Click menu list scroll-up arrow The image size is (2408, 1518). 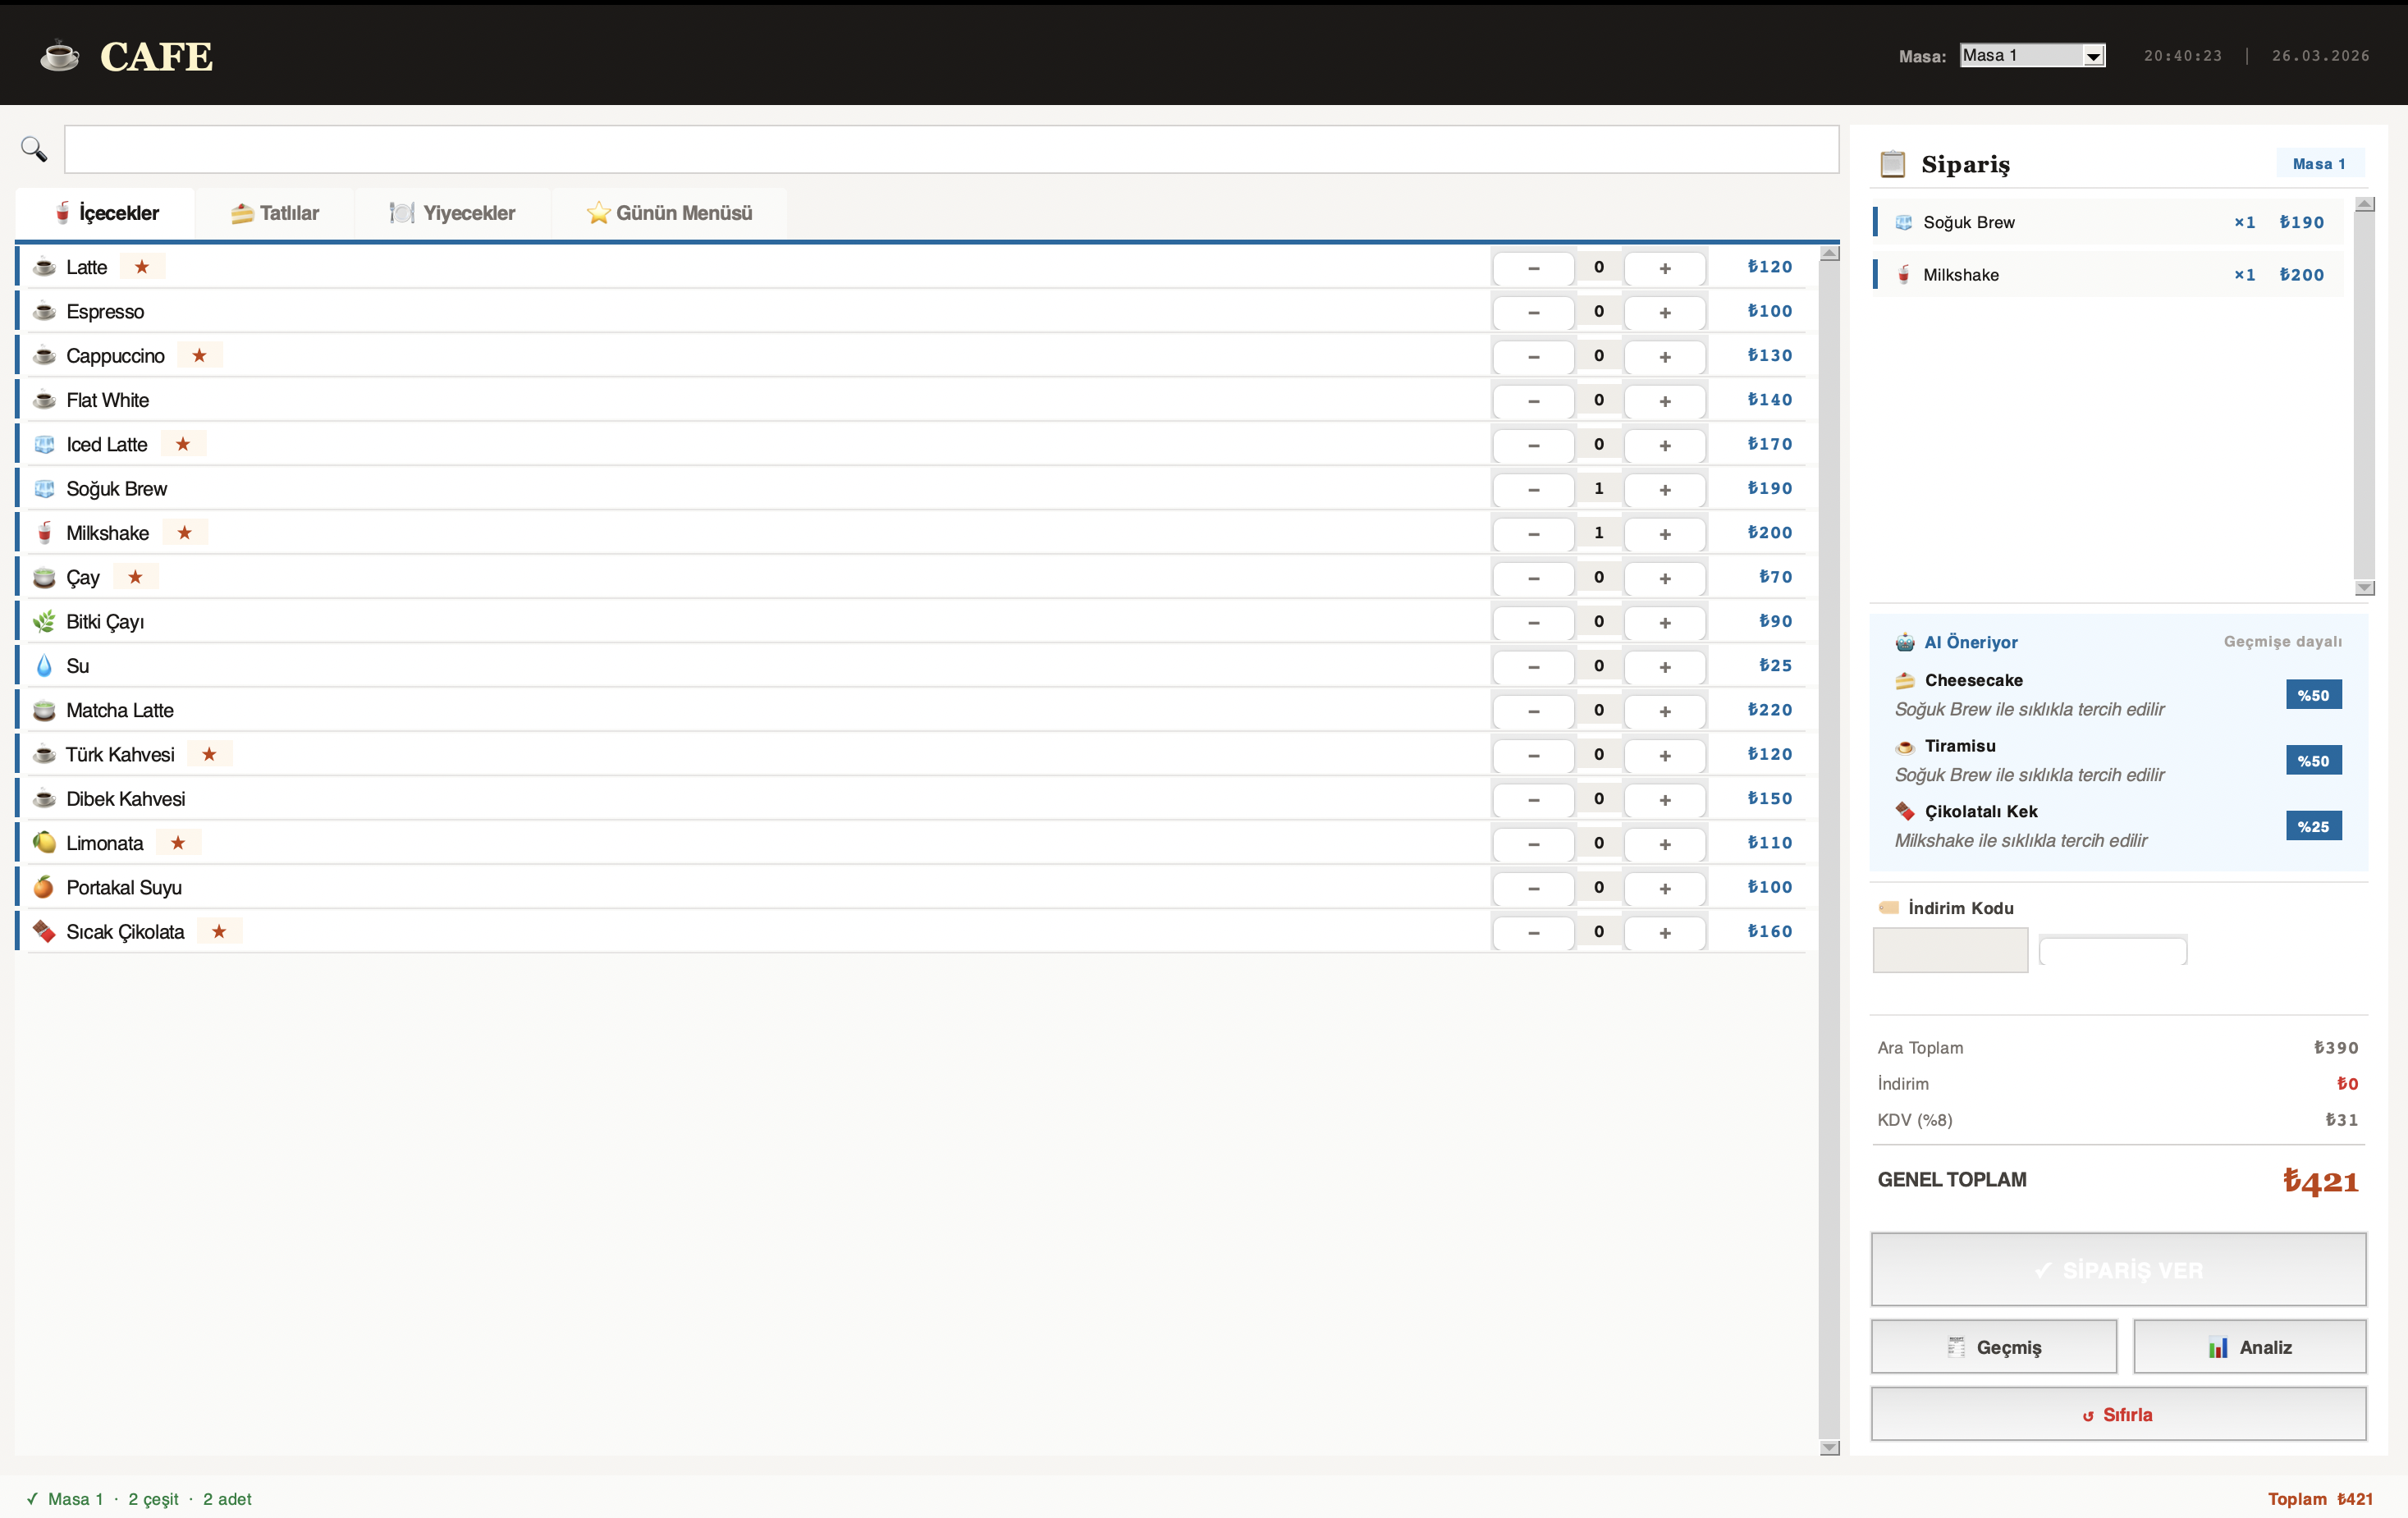tap(1829, 254)
